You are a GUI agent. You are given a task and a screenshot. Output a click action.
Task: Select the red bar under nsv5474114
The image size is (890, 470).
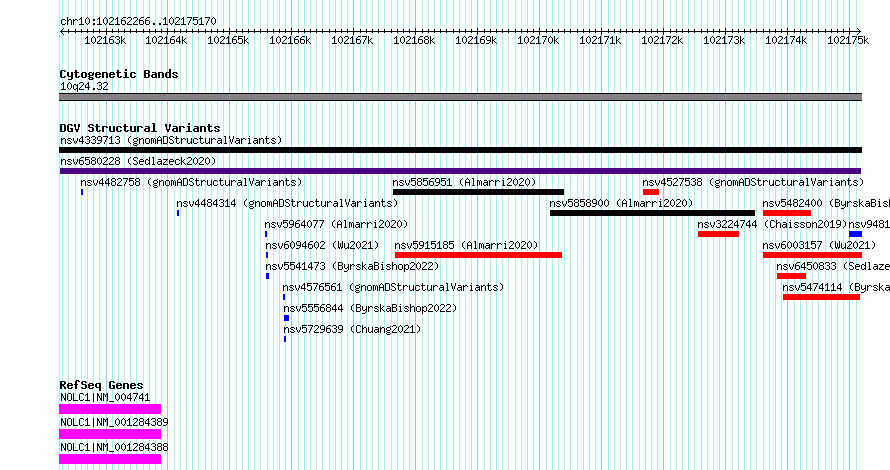tap(821, 297)
